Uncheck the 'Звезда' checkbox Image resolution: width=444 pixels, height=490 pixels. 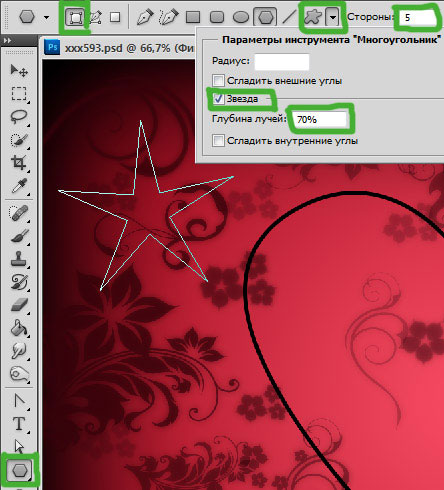218,99
